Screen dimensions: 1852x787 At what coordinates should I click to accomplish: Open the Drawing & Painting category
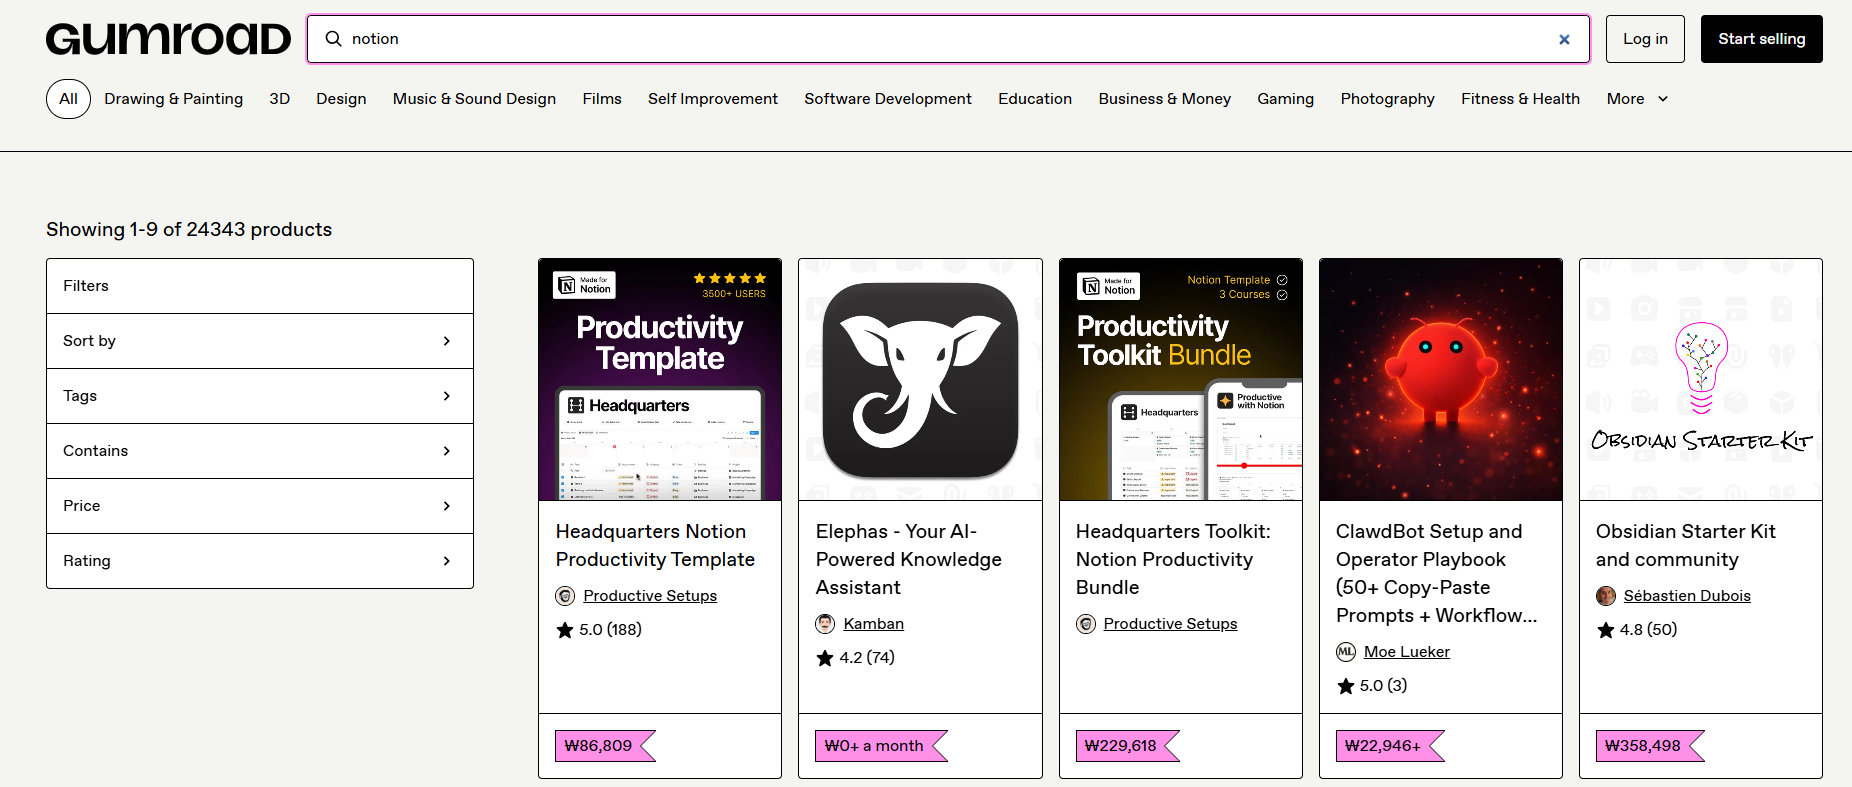(174, 99)
